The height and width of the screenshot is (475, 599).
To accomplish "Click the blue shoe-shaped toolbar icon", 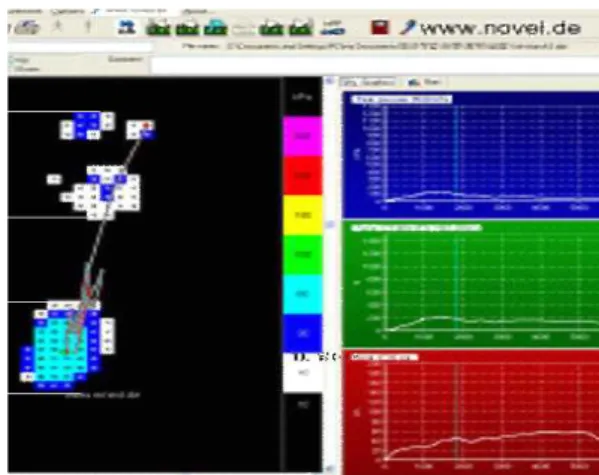I will pos(332,28).
